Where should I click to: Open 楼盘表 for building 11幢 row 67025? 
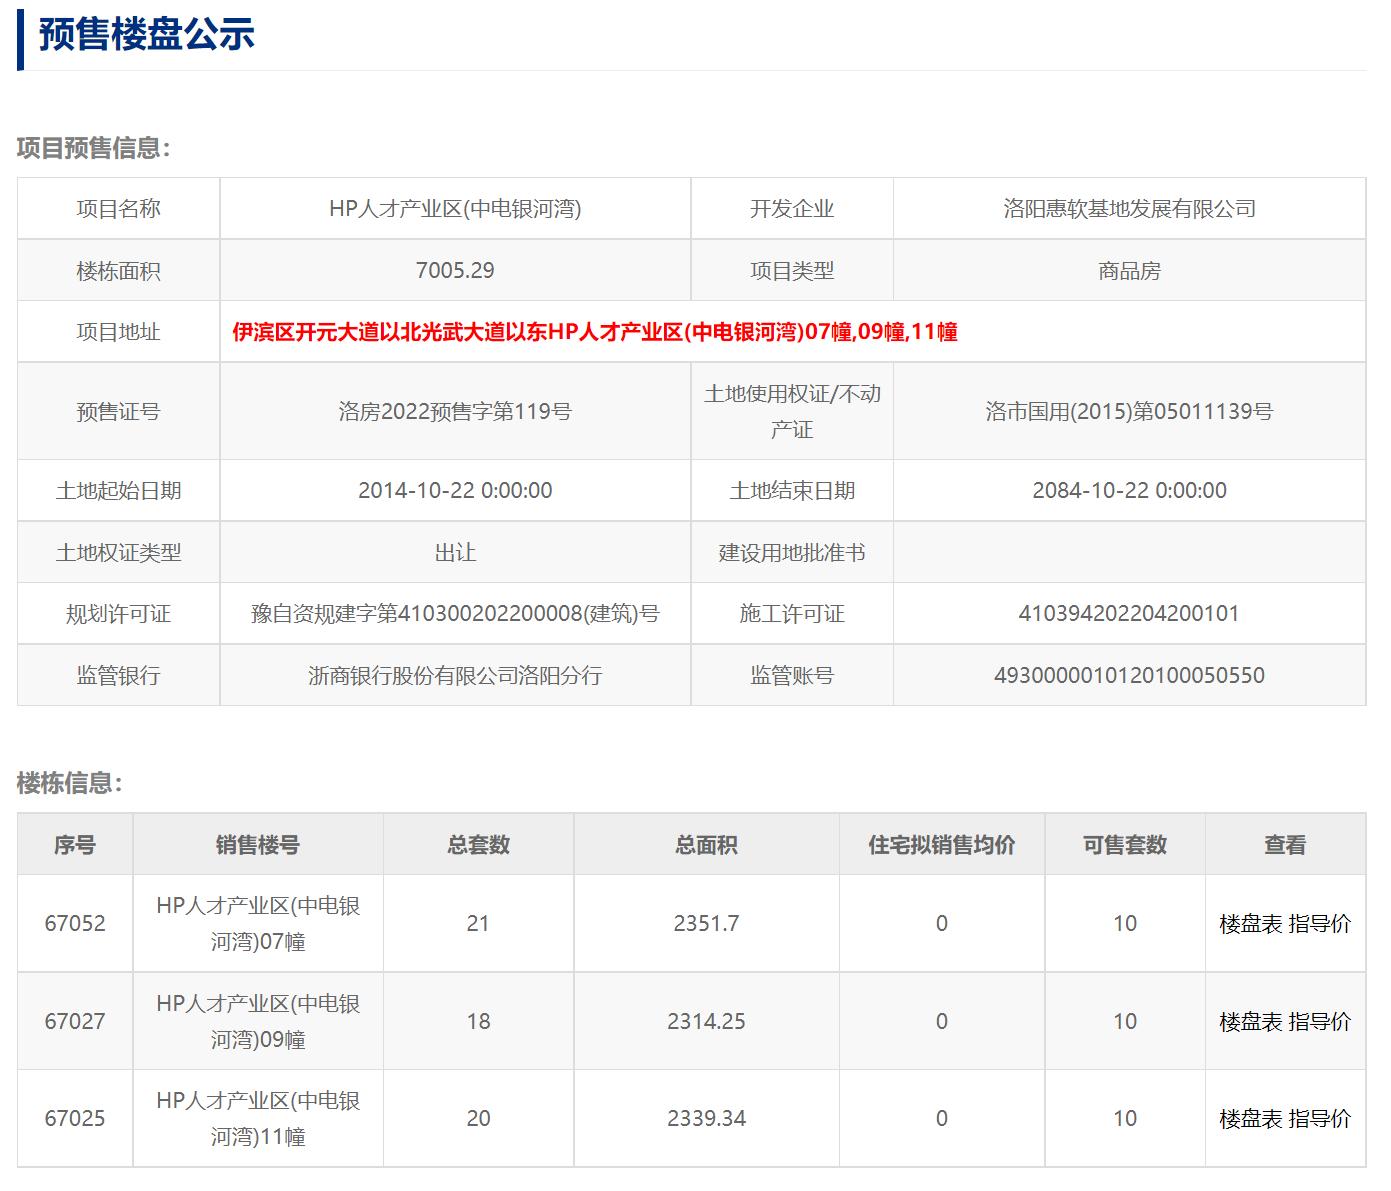click(x=1251, y=1117)
